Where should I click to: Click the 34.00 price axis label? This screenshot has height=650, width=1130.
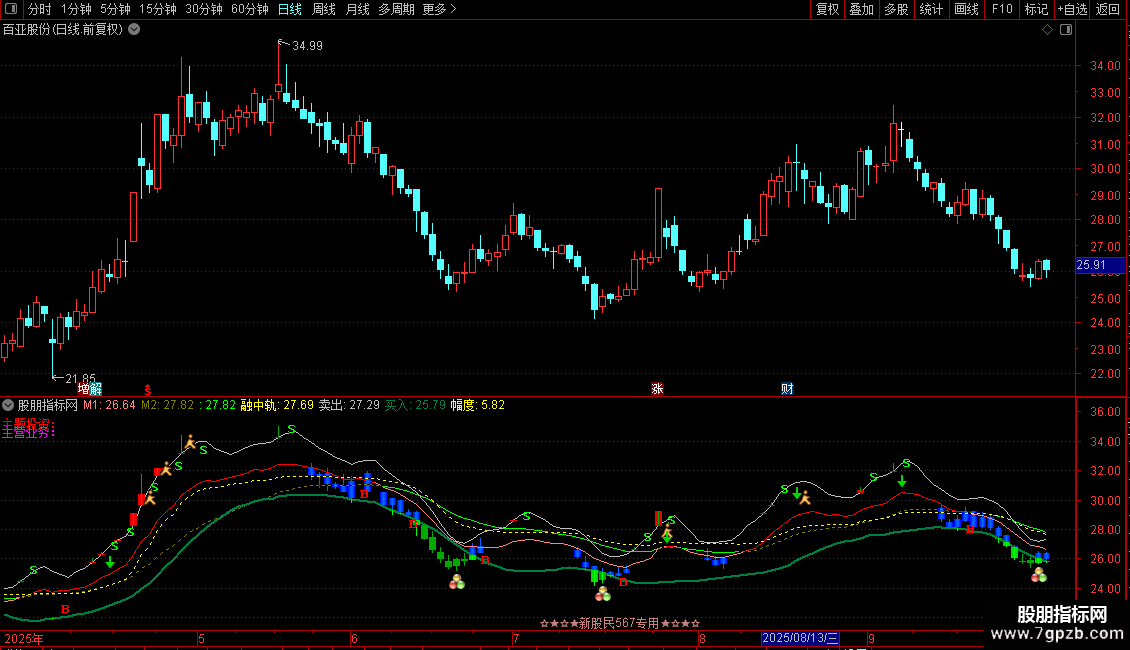pyautogui.click(x=1105, y=66)
